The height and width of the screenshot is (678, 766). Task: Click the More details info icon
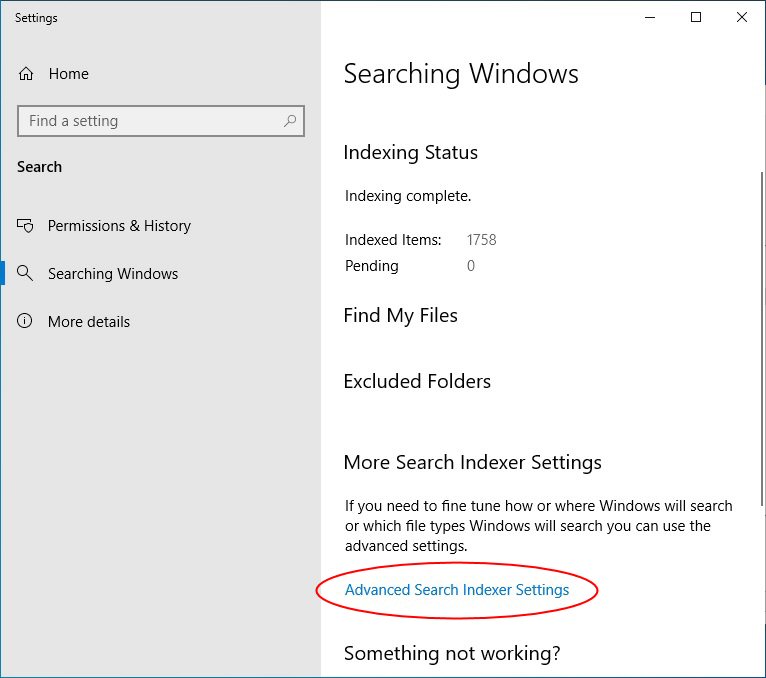pyautogui.click(x=24, y=321)
